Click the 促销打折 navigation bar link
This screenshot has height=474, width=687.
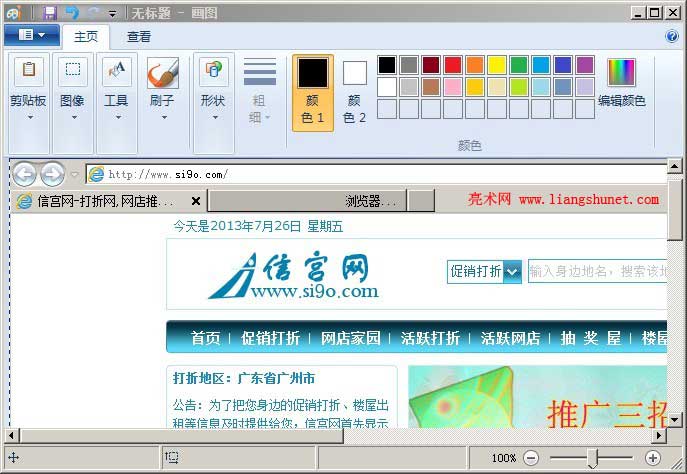(x=270, y=338)
